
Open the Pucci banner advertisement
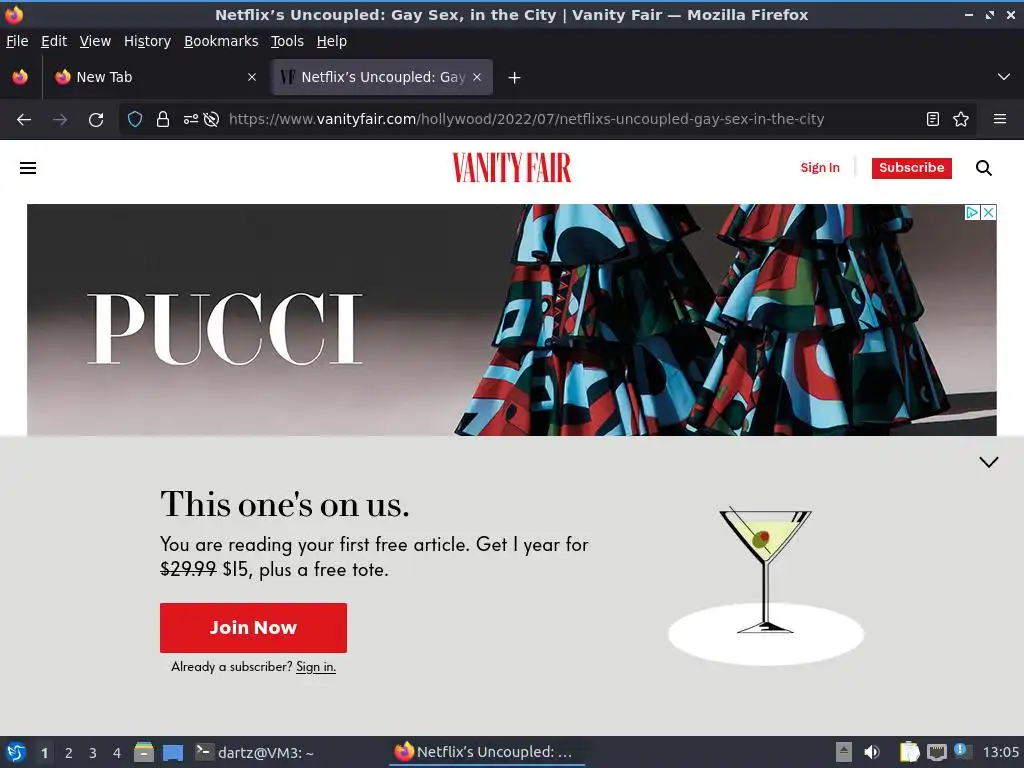click(511, 319)
